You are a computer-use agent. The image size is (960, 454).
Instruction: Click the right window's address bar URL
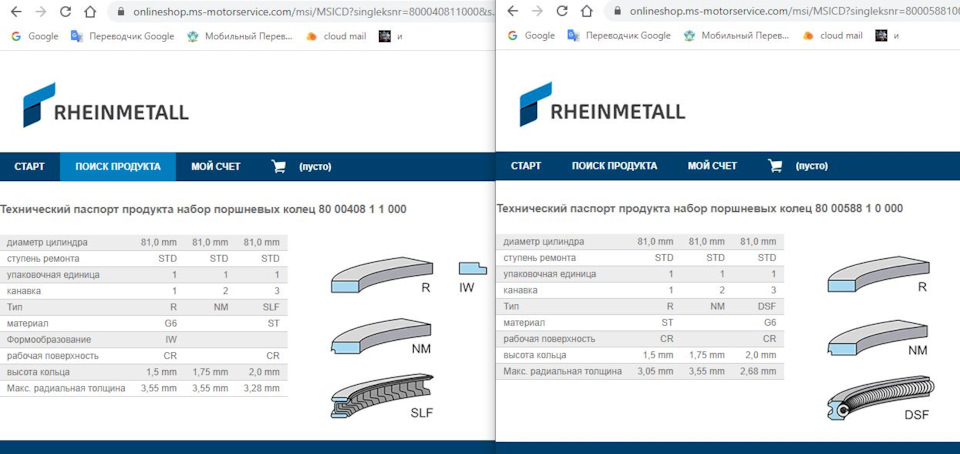click(795, 11)
